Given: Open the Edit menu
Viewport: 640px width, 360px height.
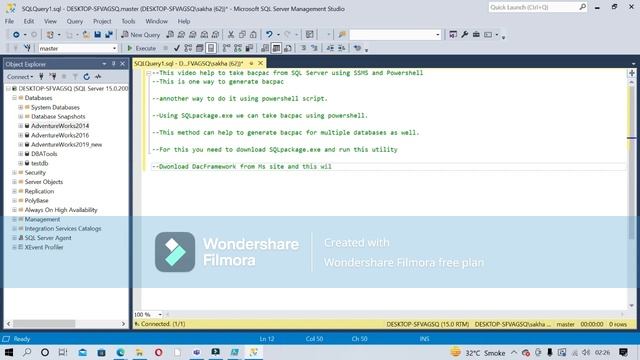Looking at the screenshot, I should click(x=29, y=21).
